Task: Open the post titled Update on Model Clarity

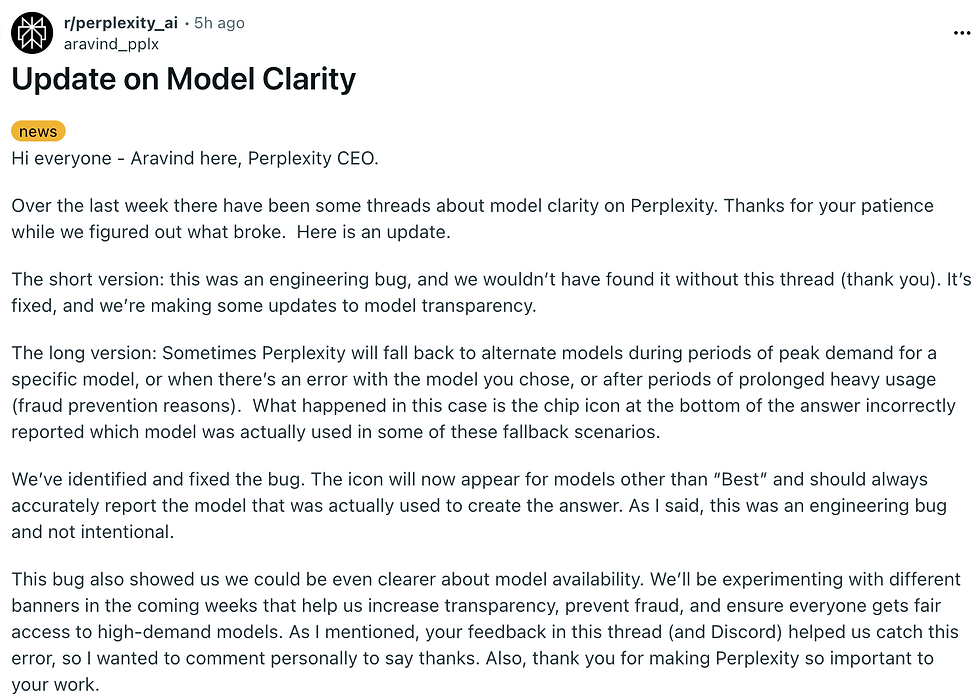Action: (x=183, y=79)
